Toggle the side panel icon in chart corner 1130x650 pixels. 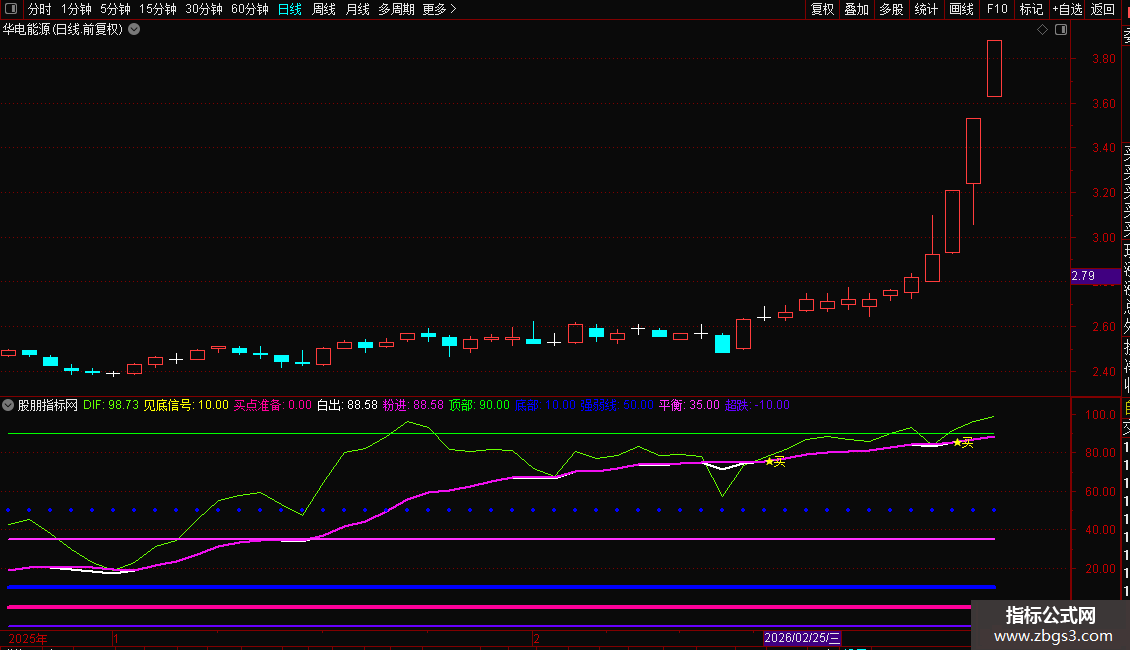[x=1061, y=30]
